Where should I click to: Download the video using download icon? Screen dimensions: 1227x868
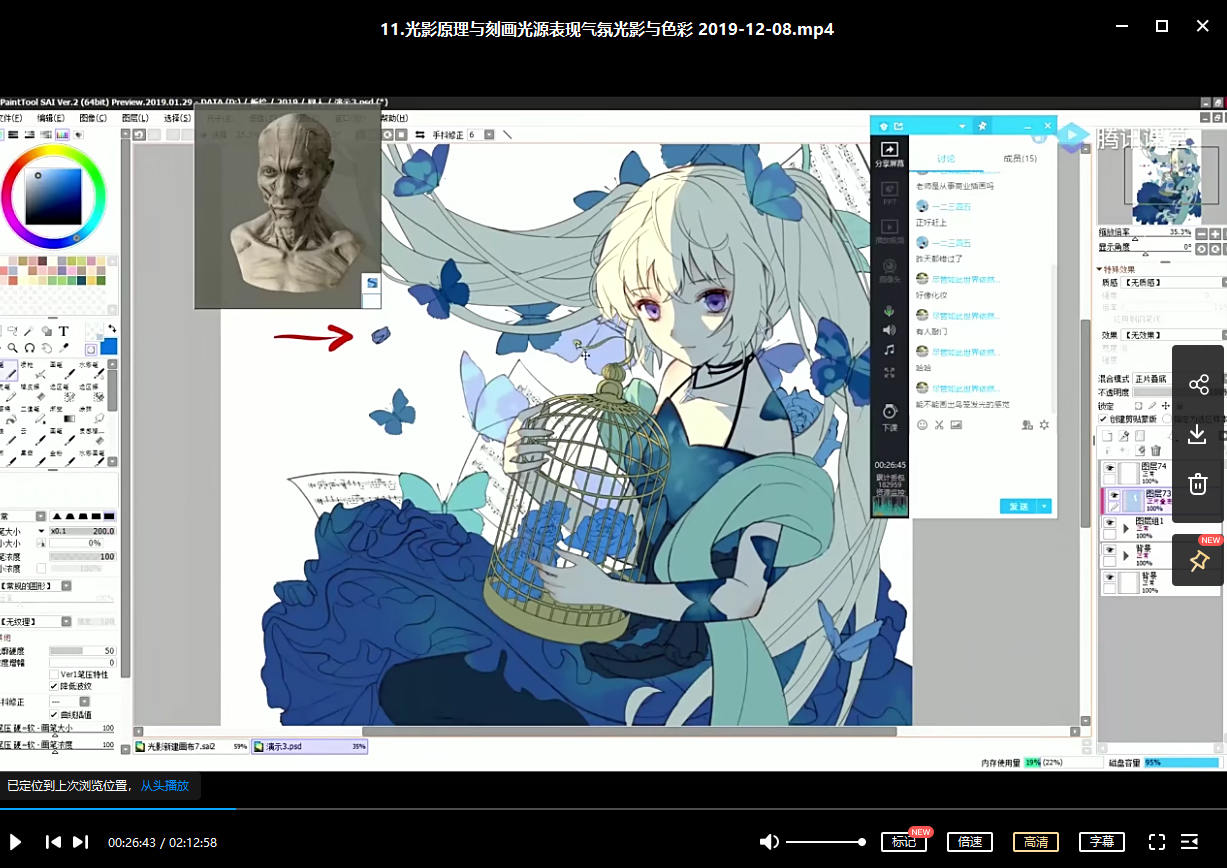click(1198, 434)
